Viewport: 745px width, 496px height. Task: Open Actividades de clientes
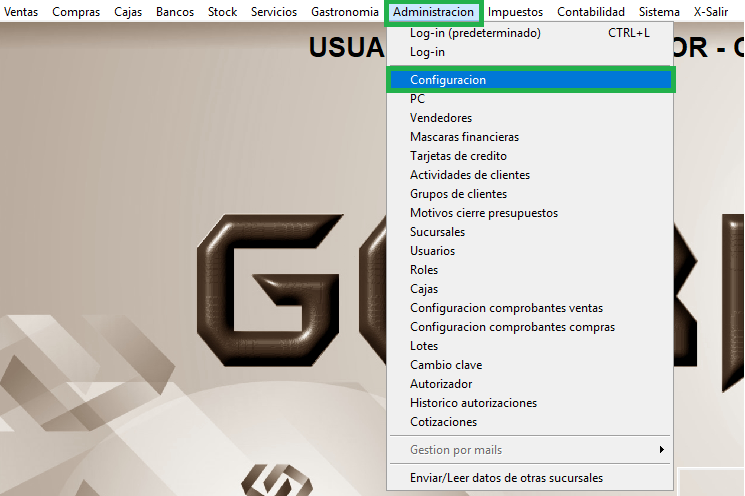[531, 175]
